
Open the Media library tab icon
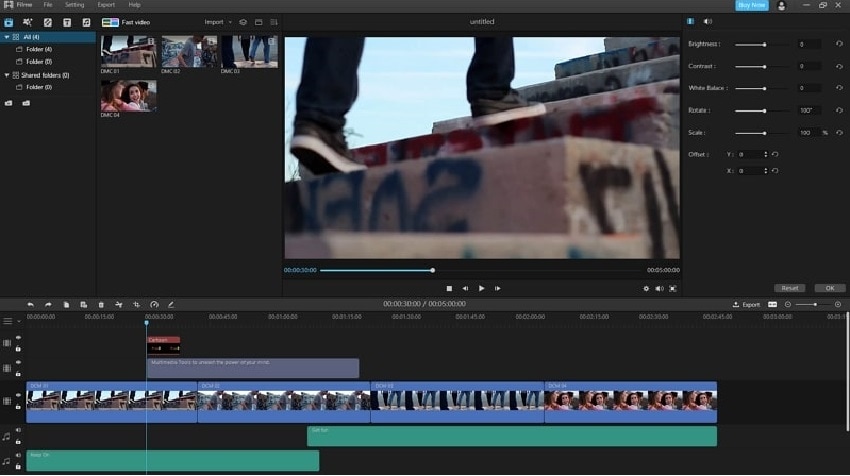pos(9,22)
